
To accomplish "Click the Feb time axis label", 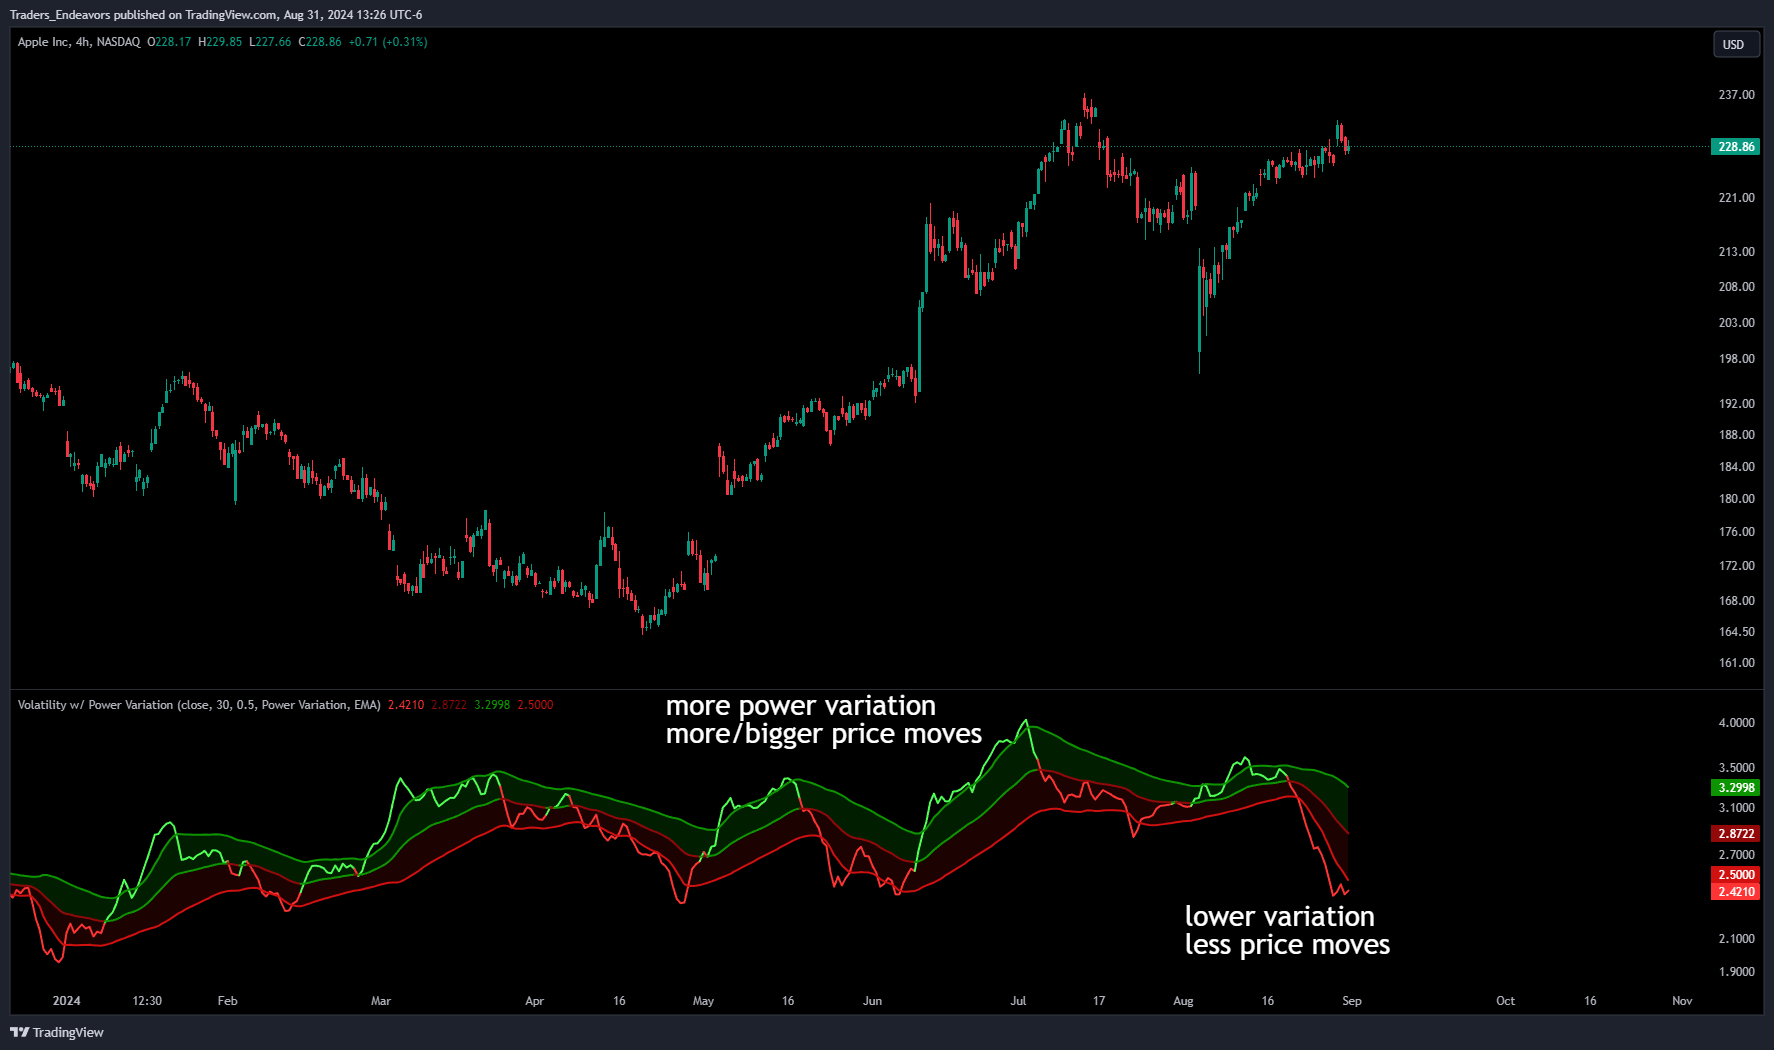I will [227, 1001].
